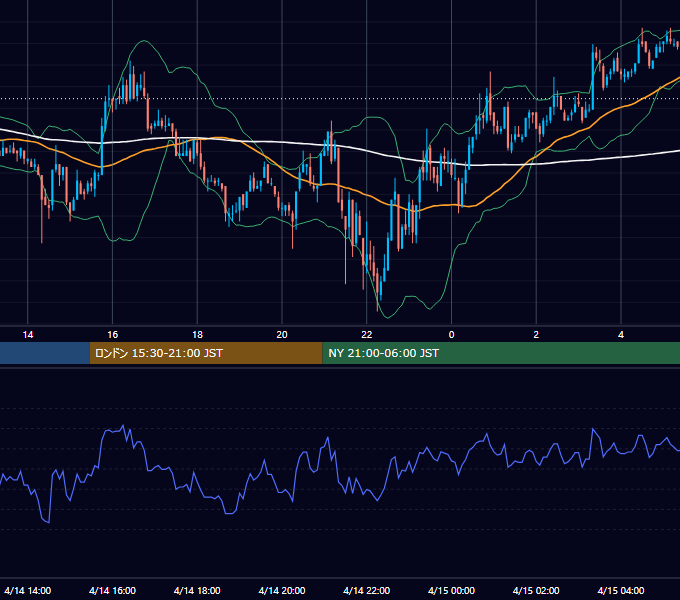This screenshot has width=680, height=600.
Task: Click price-chart time label 16
Action: (112, 335)
